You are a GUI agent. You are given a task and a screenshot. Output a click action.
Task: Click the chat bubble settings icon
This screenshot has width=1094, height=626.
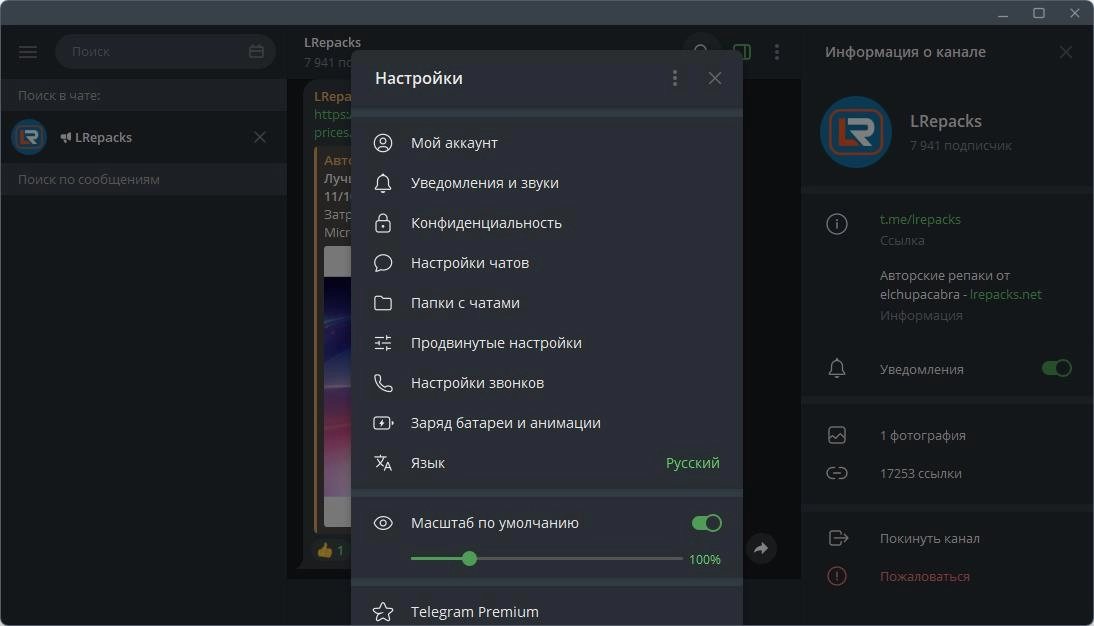pos(383,263)
